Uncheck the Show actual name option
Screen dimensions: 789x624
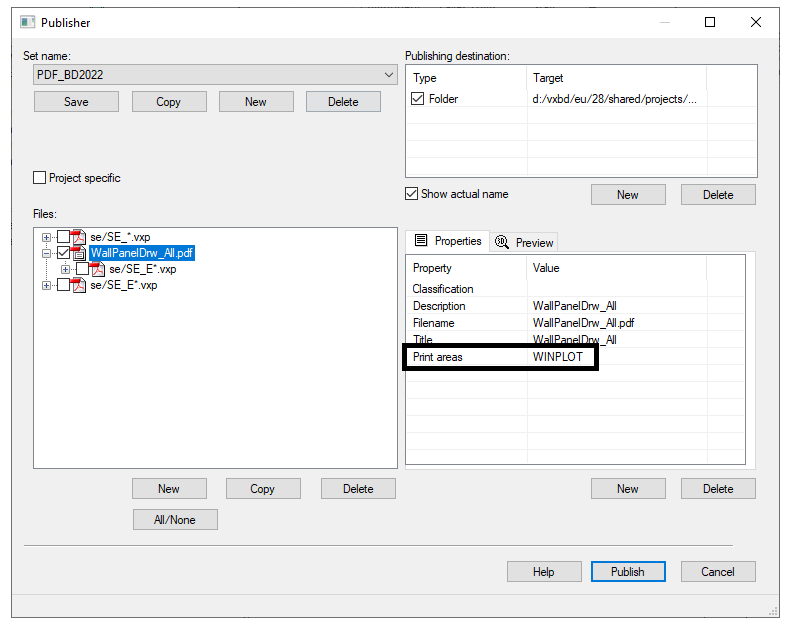(411, 194)
